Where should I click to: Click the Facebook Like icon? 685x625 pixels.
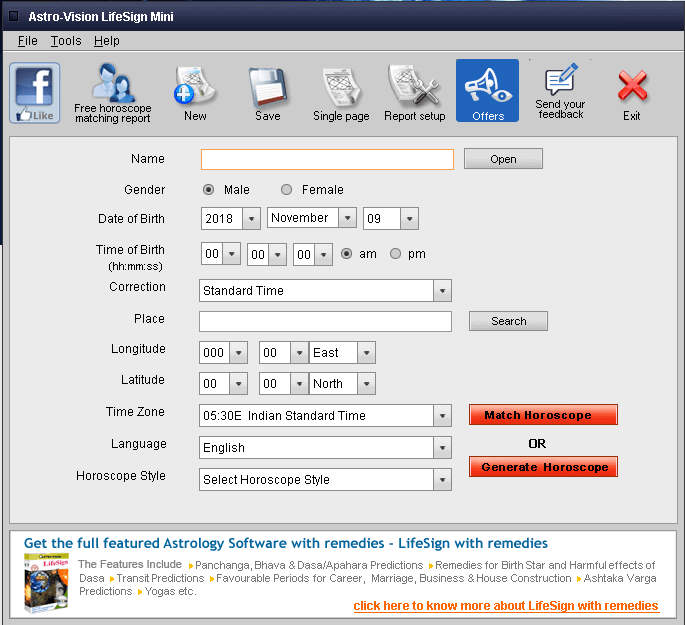click(35, 93)
